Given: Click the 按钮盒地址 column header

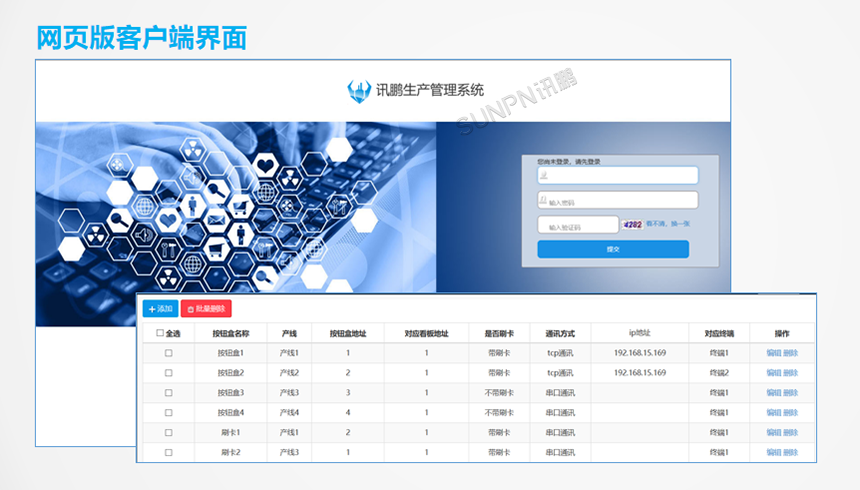Looking at the screenshot, I should click(x=348, y=333).
